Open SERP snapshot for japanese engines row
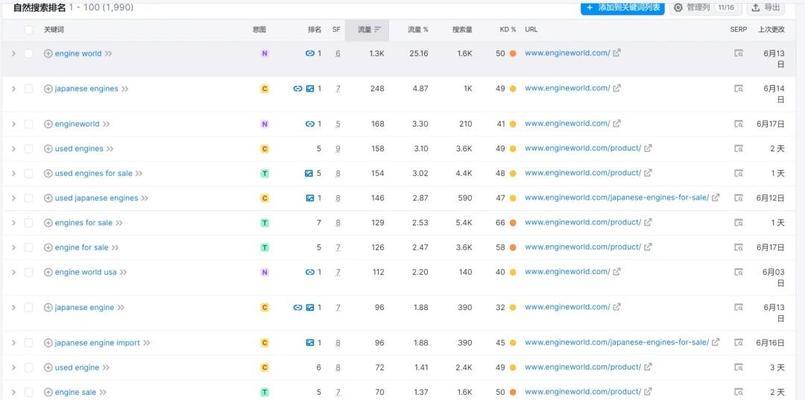Screen dimensions: 805x400 [x=738, y=88]
